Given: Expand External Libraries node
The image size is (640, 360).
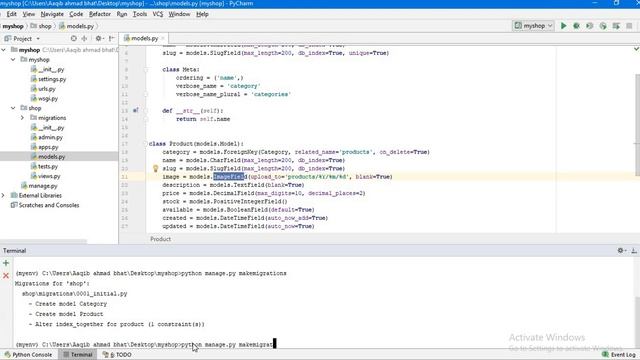Looking at the screenshot, I should coord(4,196).
